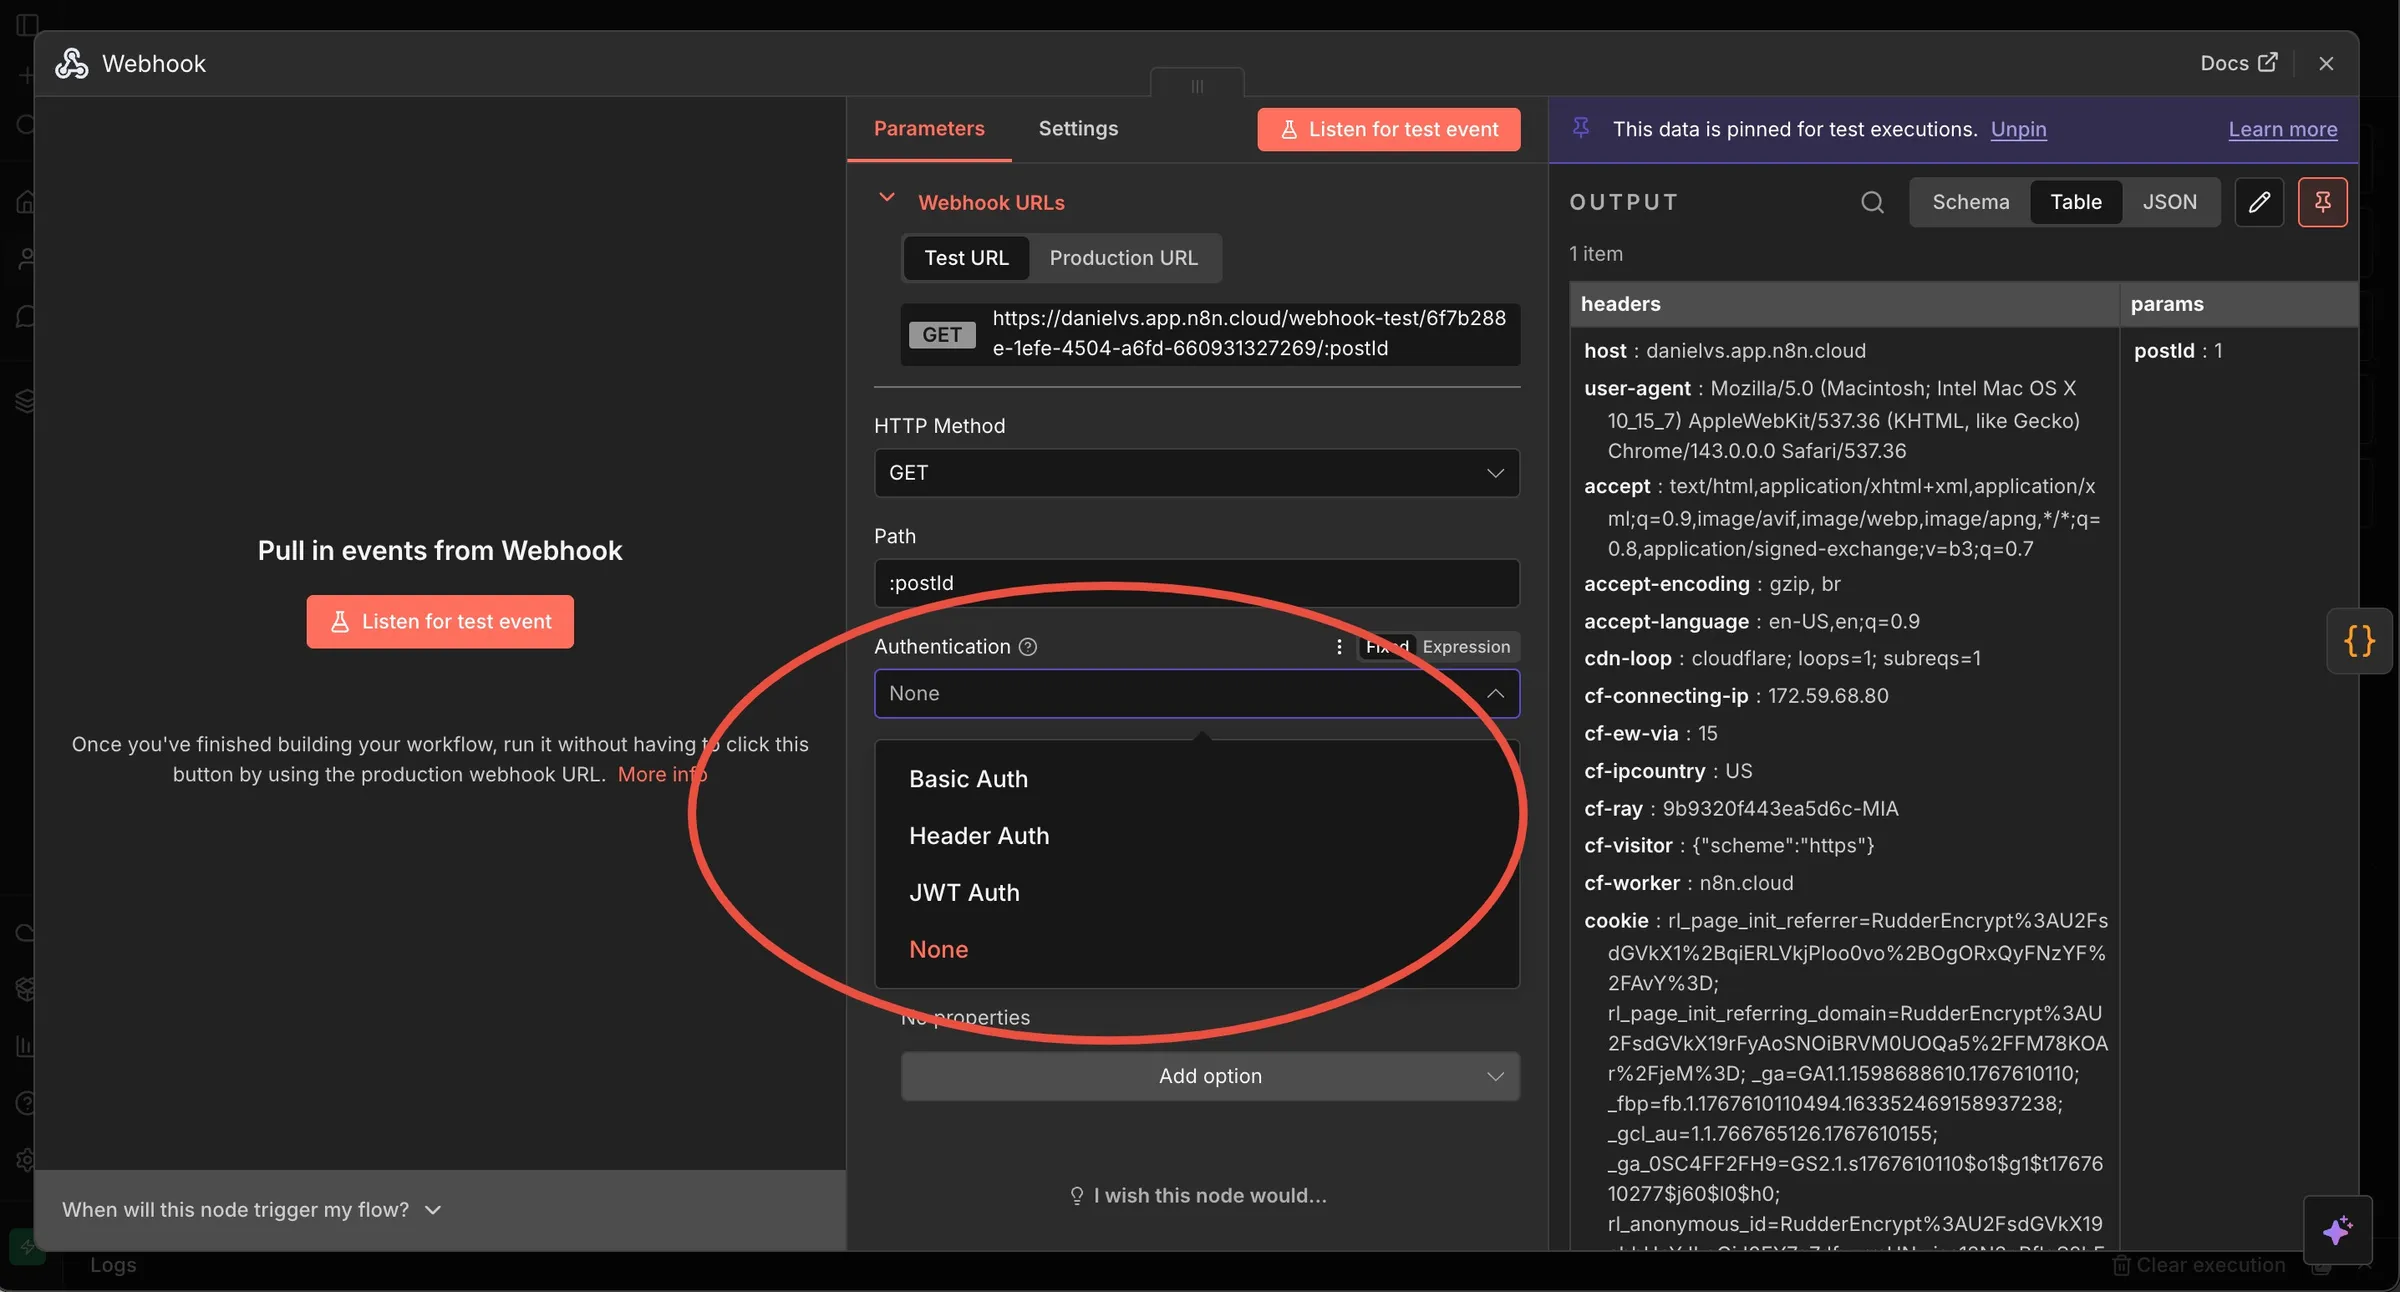Screen dimensions: 2400x1292
Task: Choose JWT Auth option
Action: (x=1197, y=893)
